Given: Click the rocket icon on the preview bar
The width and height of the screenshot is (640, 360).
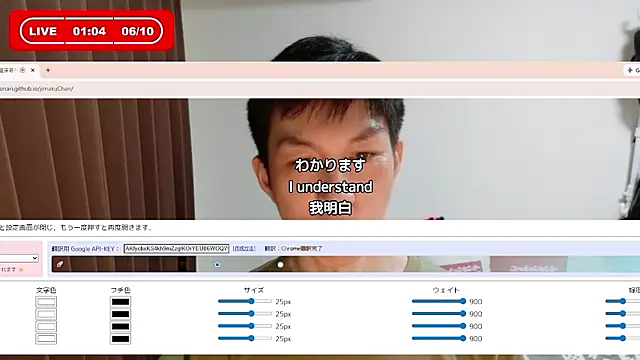Looking at the screenshot, I should click(60, 264).
